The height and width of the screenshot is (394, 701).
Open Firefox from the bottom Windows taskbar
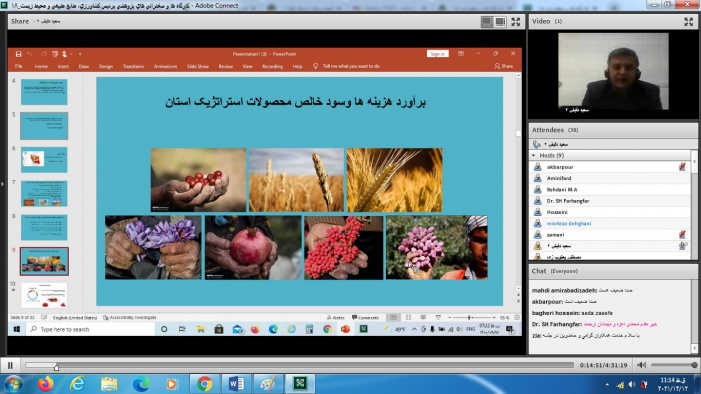pyautogui.click(x=45, y=384)
